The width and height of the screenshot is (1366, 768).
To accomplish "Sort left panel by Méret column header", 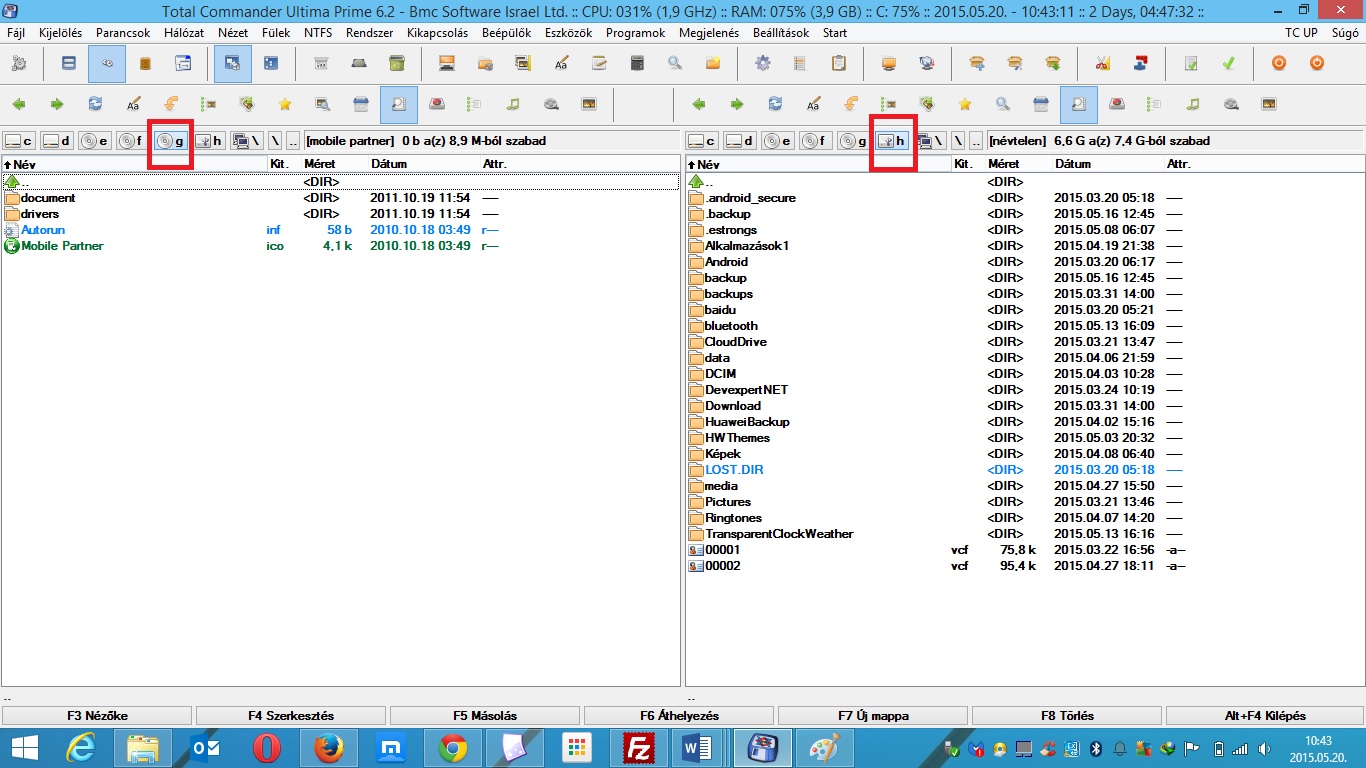I will coord(334,164).
